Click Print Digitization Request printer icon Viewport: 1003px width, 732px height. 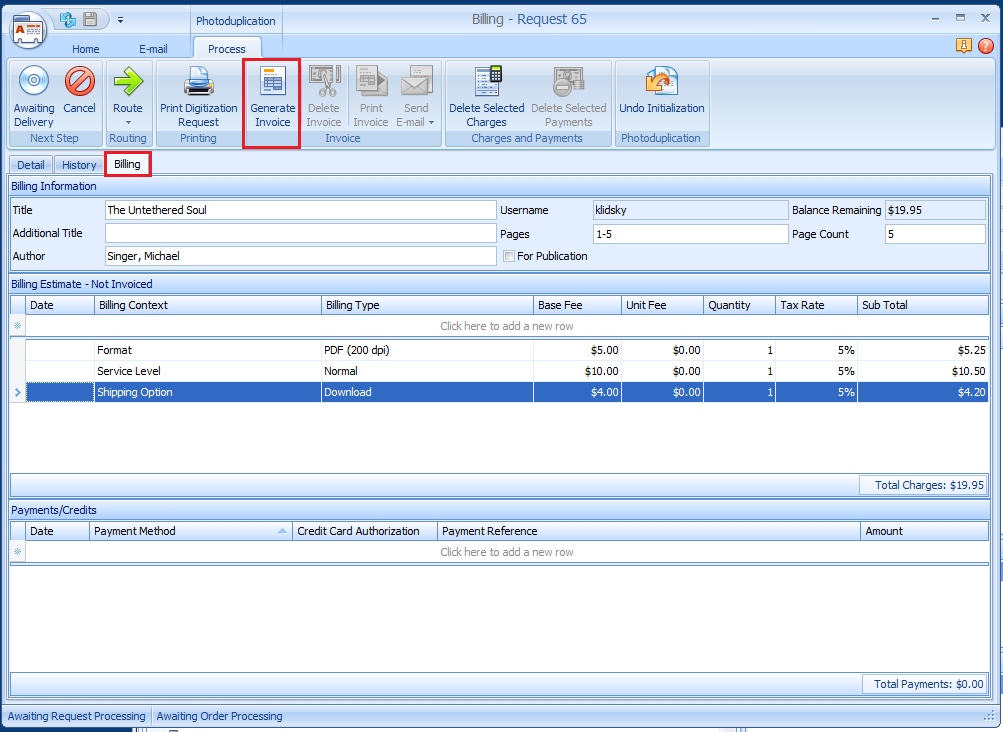(x=198, y=82)
